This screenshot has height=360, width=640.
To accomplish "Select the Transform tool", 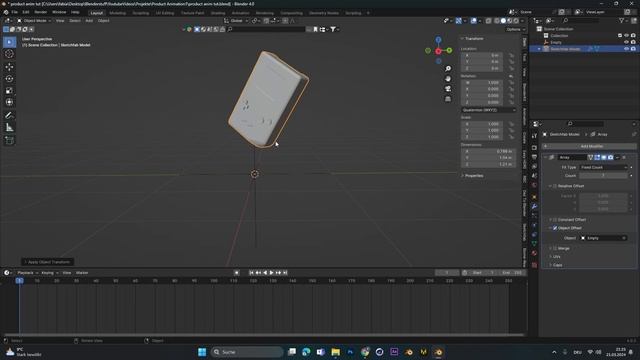I will 9,102.
